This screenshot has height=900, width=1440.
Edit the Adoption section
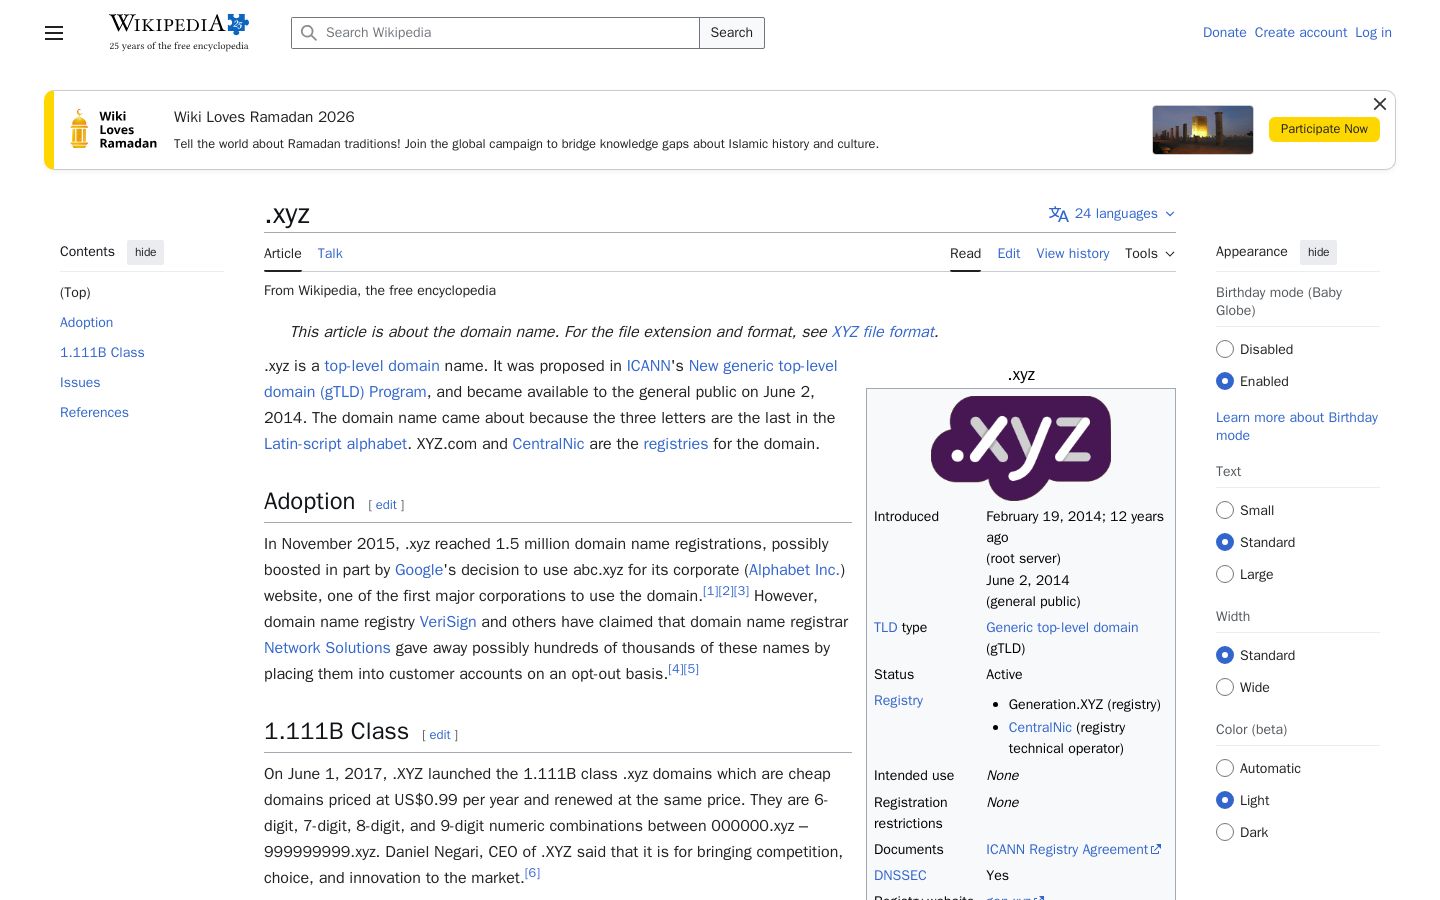point(386,505)
